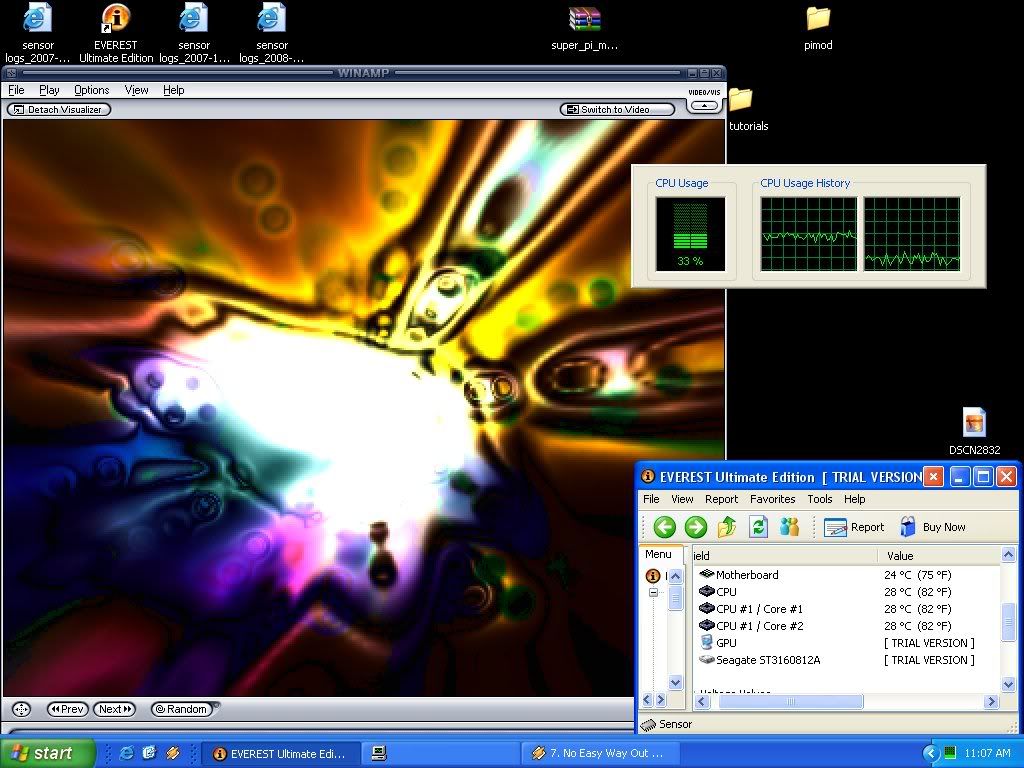Select the GPU monitor icon in sensor list
This screenshot has height=768, width=1024.
(706, 643)
